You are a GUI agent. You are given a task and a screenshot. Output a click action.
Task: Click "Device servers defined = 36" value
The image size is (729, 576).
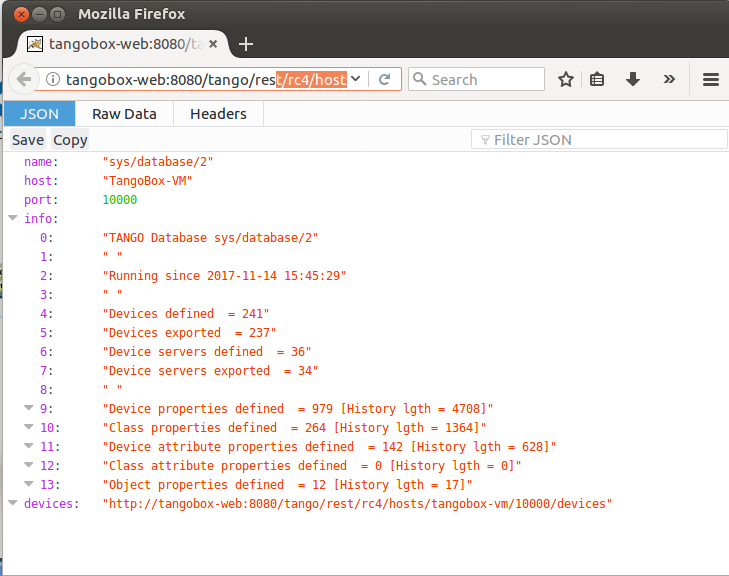tap(207, 352)
